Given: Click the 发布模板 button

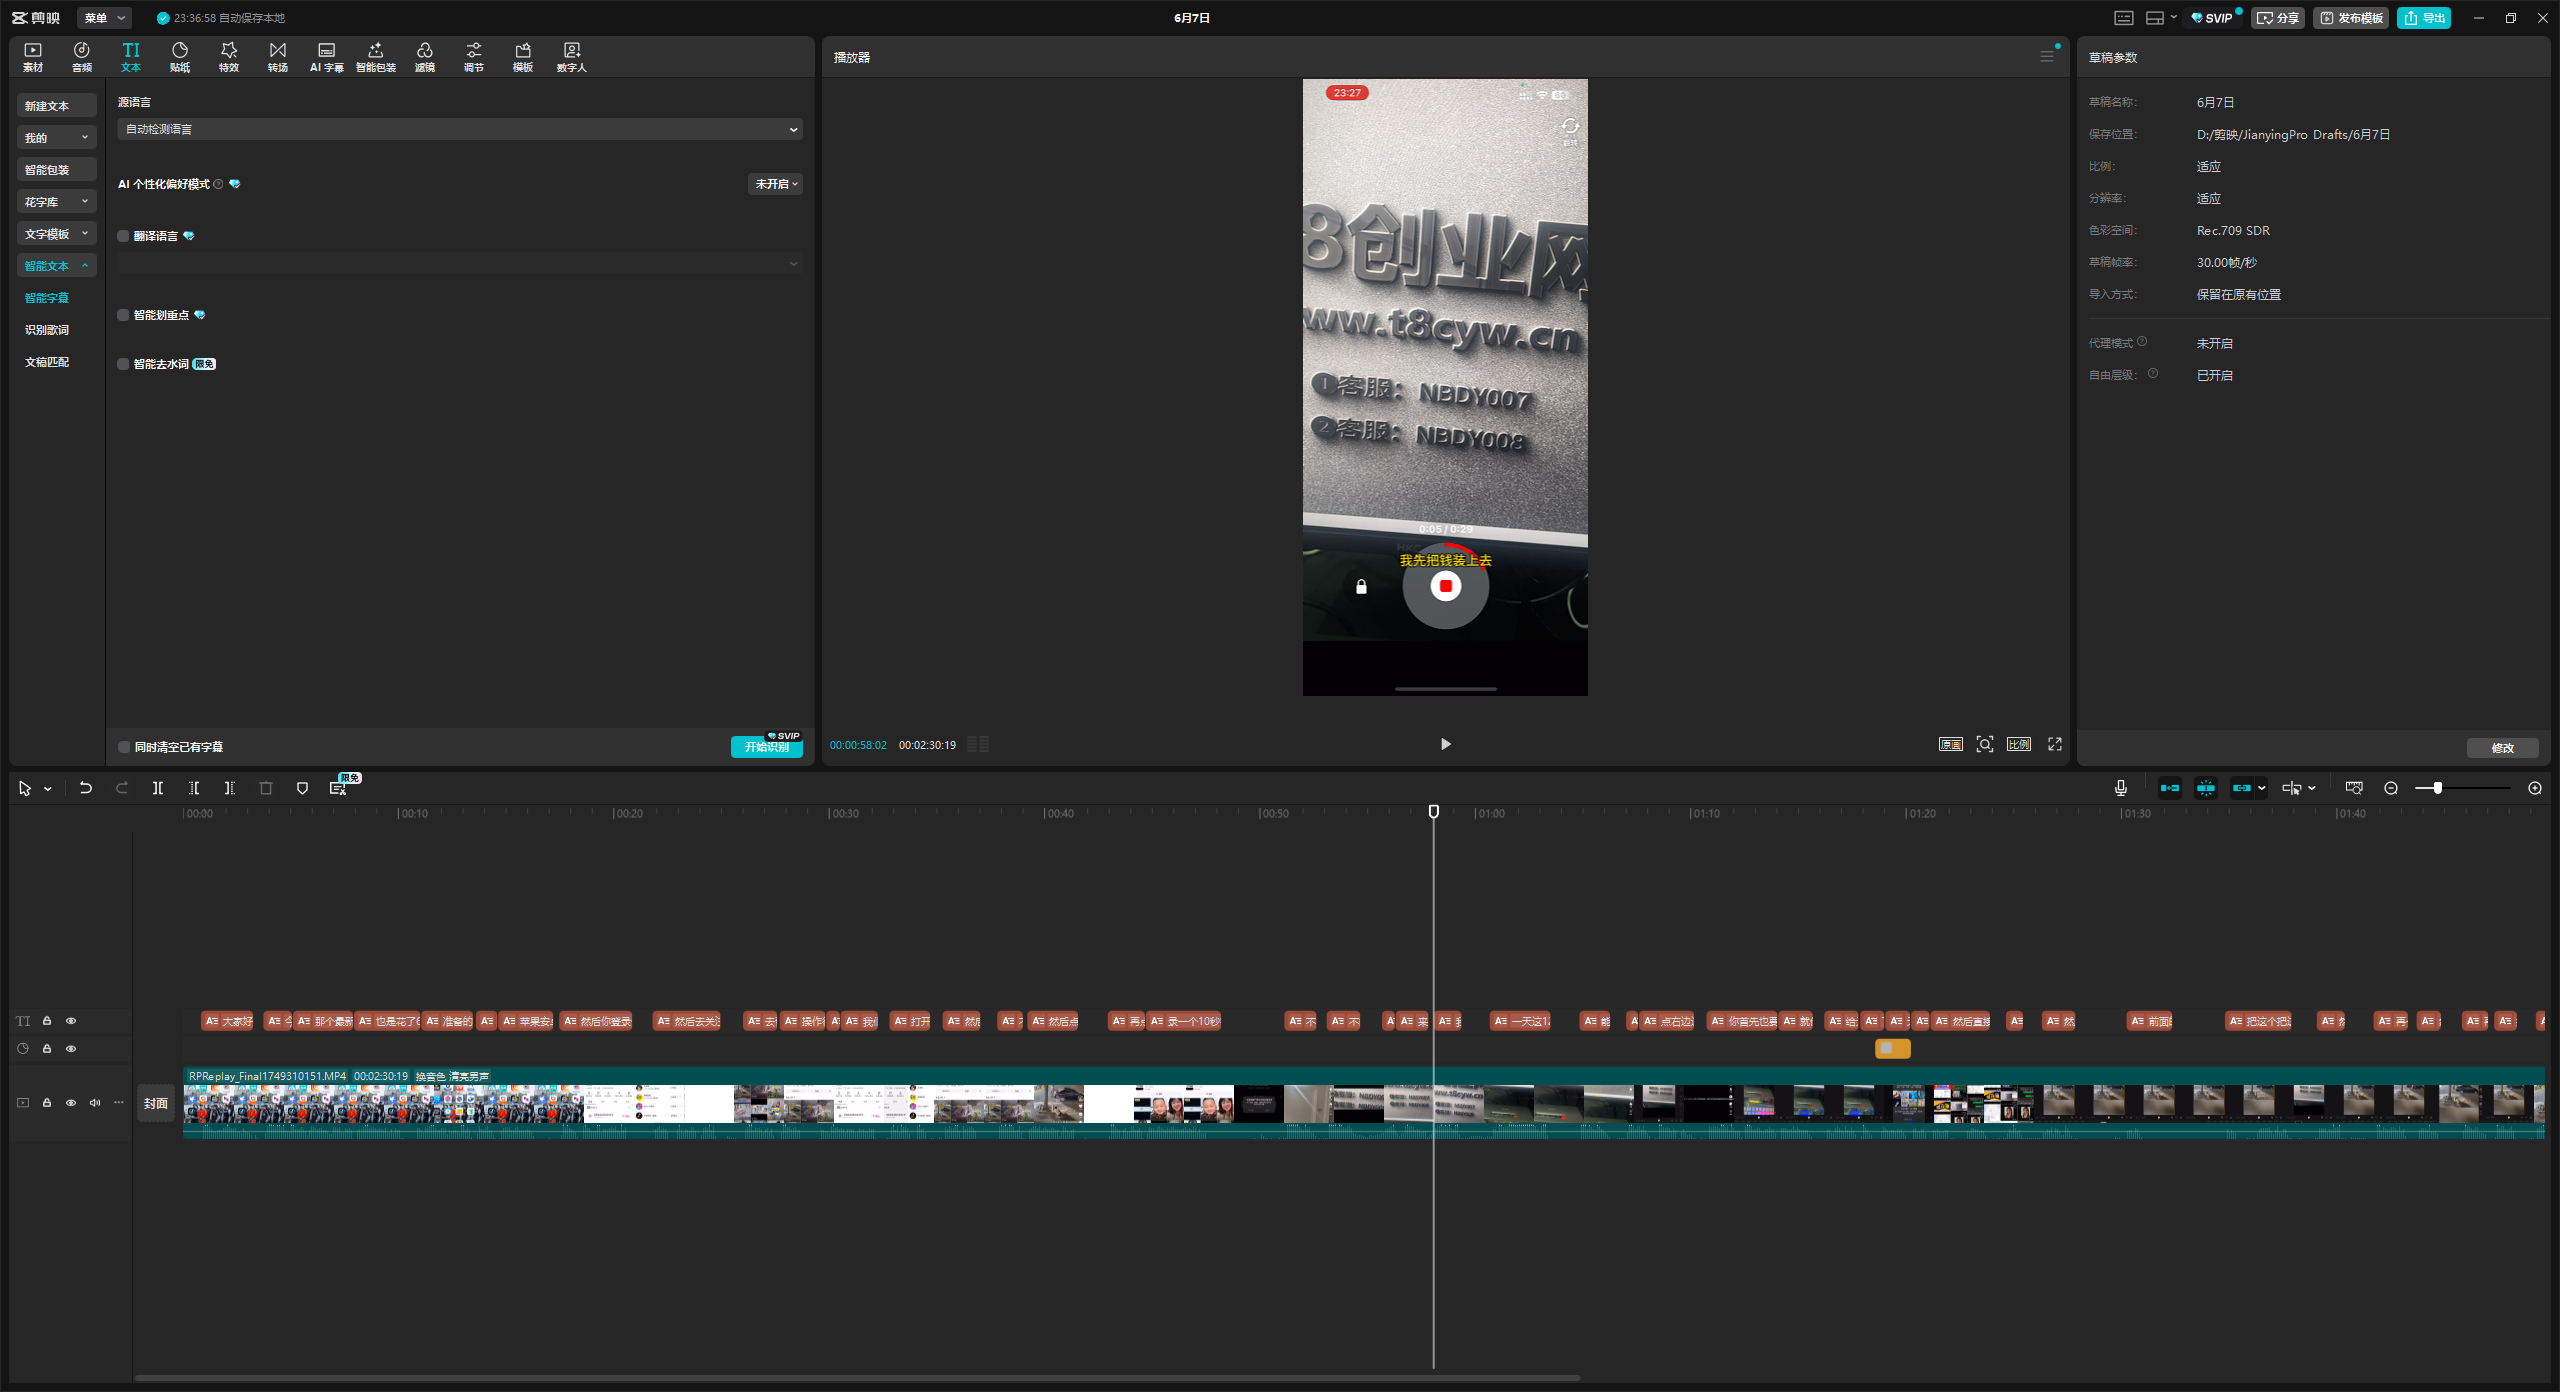Looking at the screenshot, I should pos(2351,18).
